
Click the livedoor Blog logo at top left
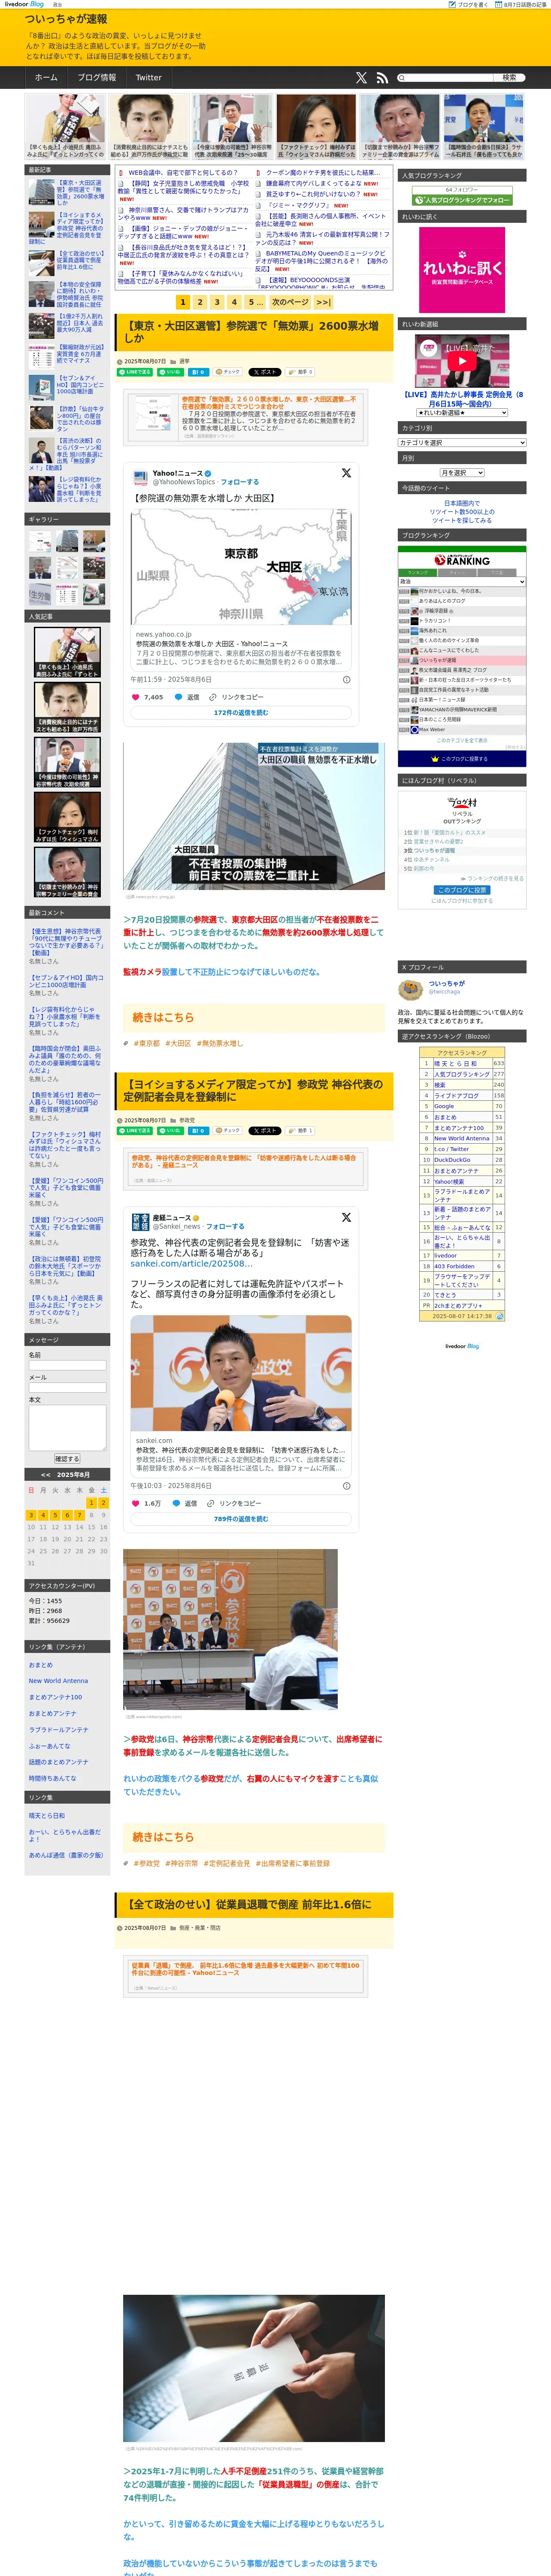(24, 4)
